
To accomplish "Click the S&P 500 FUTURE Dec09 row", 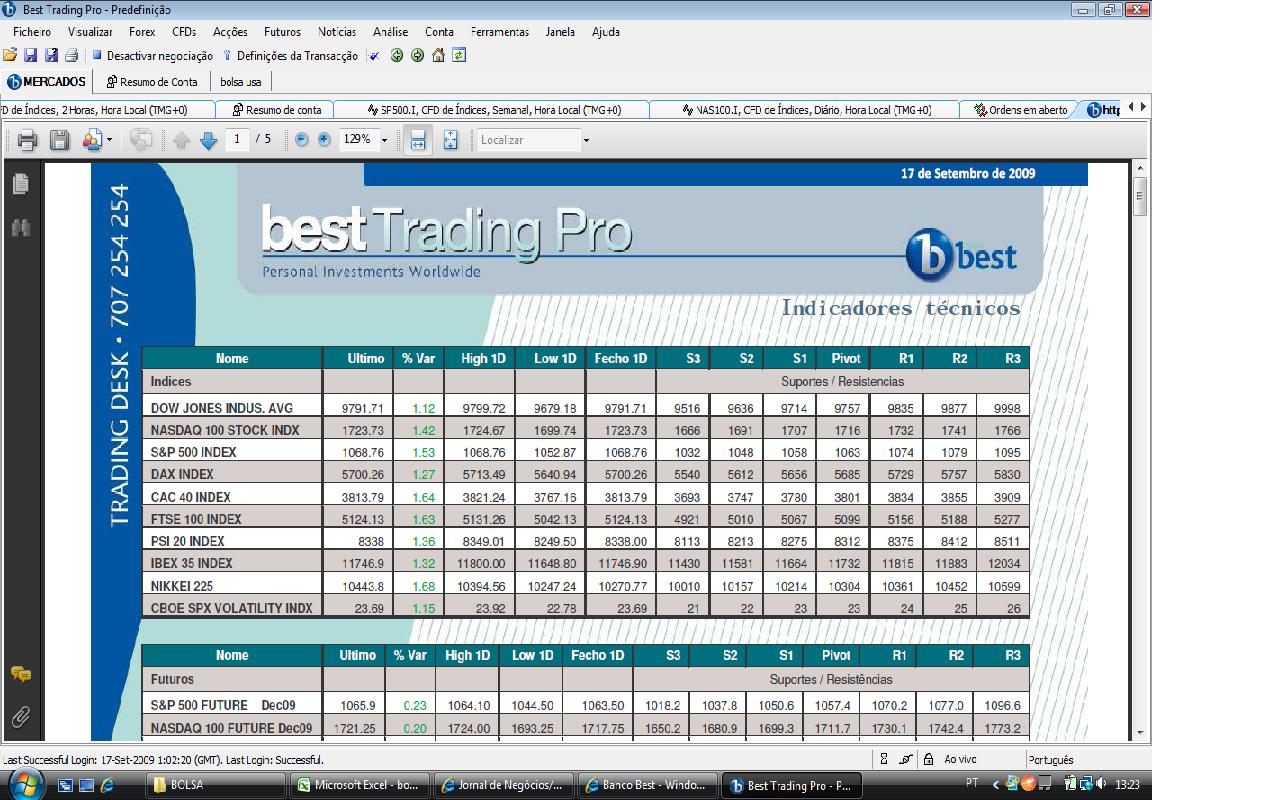I will click(x=585, y=705).
